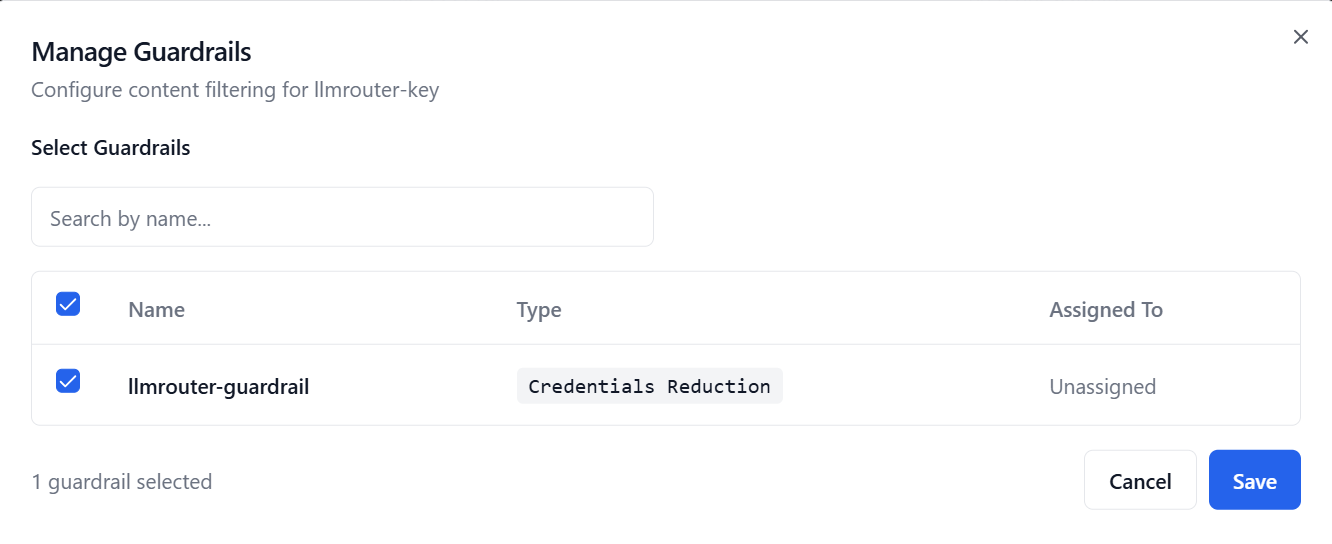
Task: Click the word selected in footer status
Action: pyautogui.click(x=174, y=482)
